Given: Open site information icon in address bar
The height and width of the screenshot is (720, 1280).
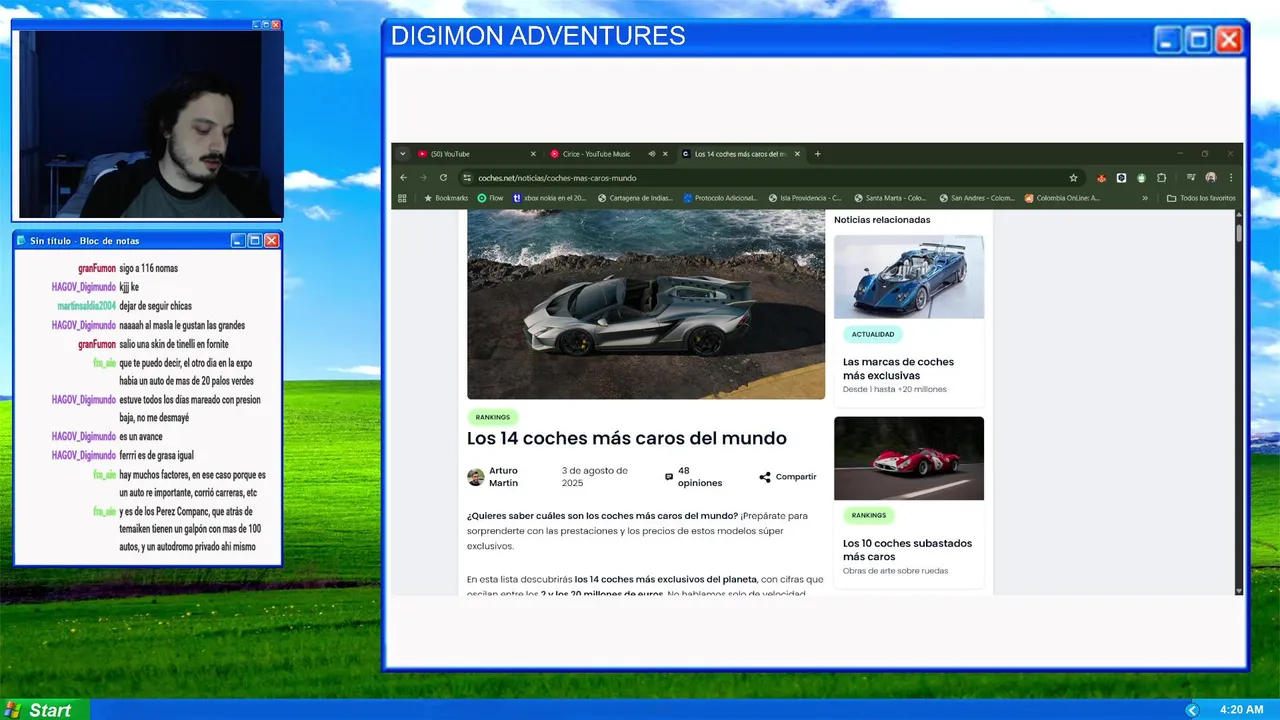Looking at the screenshot, I should click(x=467, y=178).
